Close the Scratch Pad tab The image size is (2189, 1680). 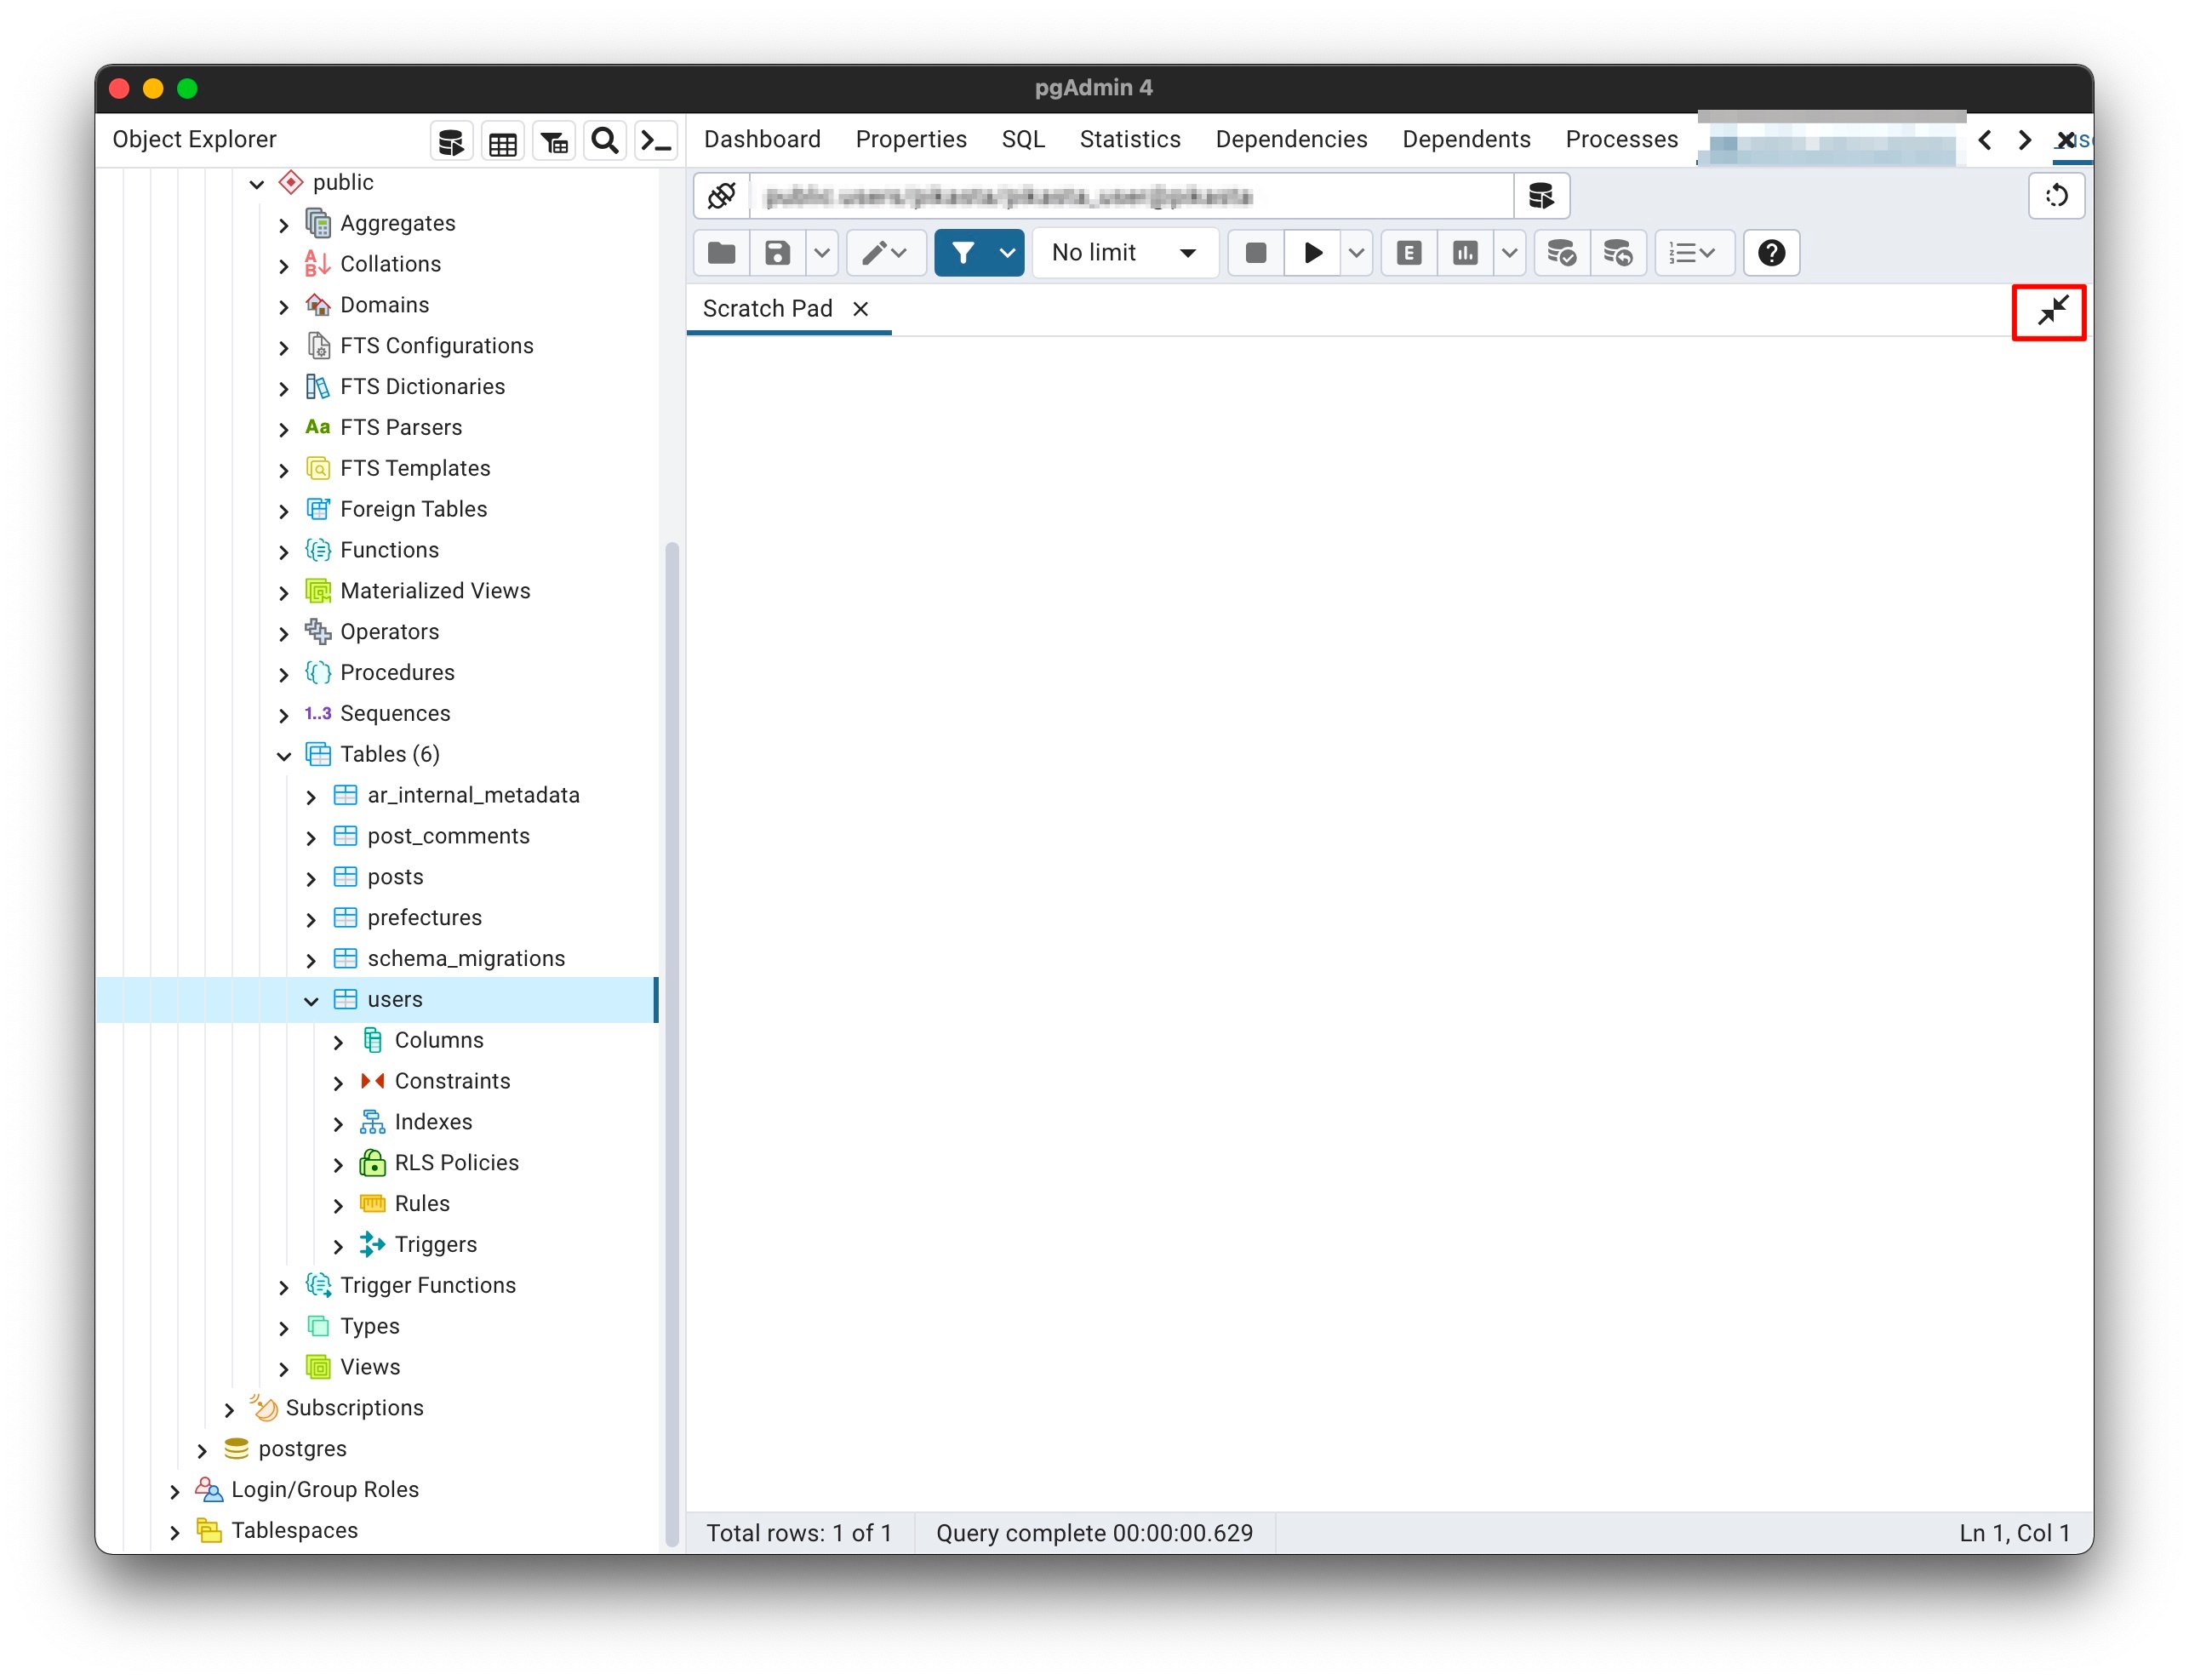pos(860,309)
